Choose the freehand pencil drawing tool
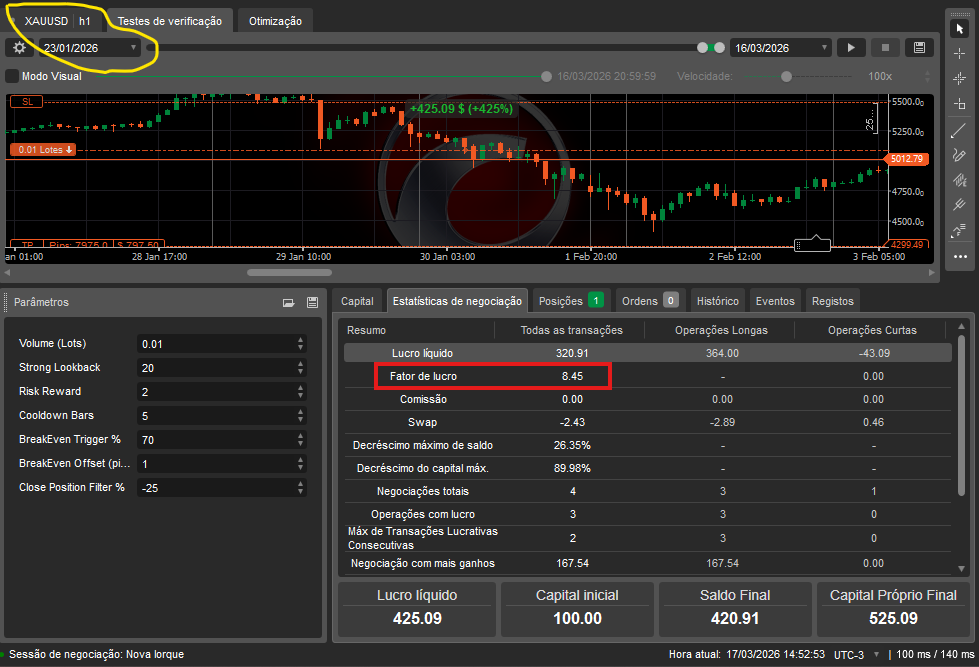 coord(960,154)
